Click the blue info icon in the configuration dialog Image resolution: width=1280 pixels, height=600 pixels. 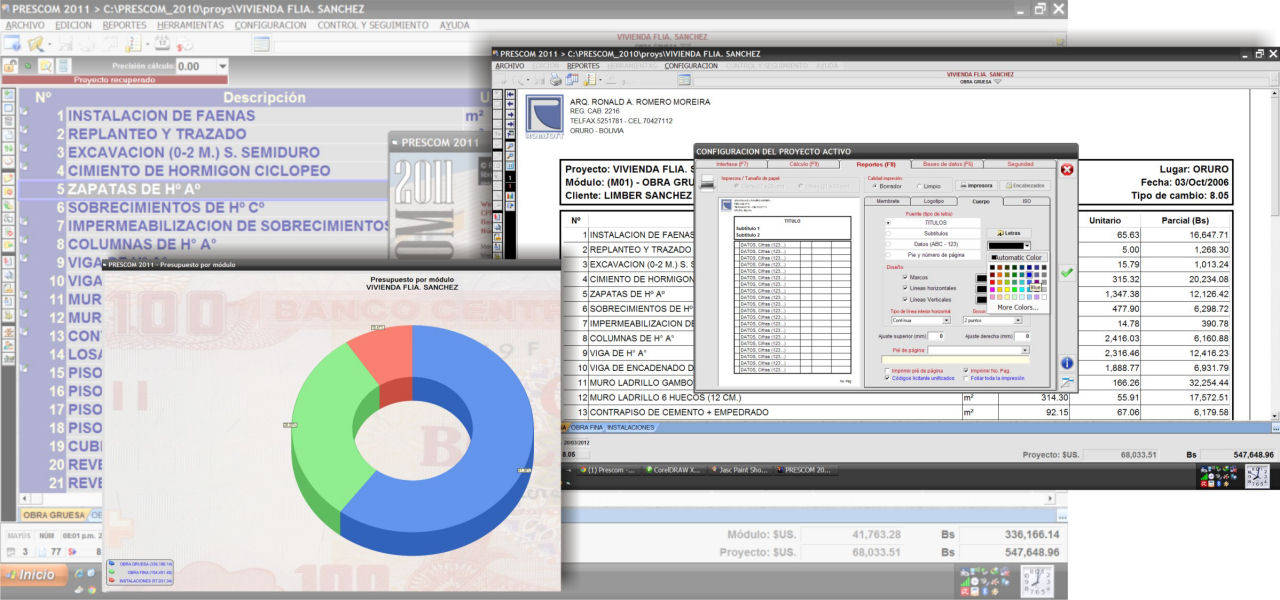click(1068, 361)
